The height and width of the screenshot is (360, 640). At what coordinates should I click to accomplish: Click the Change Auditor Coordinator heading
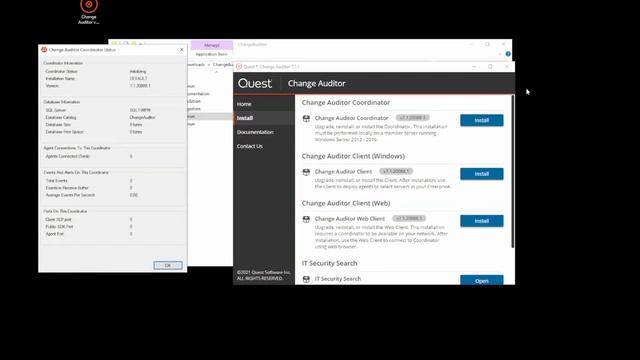[x=346, y=102]
